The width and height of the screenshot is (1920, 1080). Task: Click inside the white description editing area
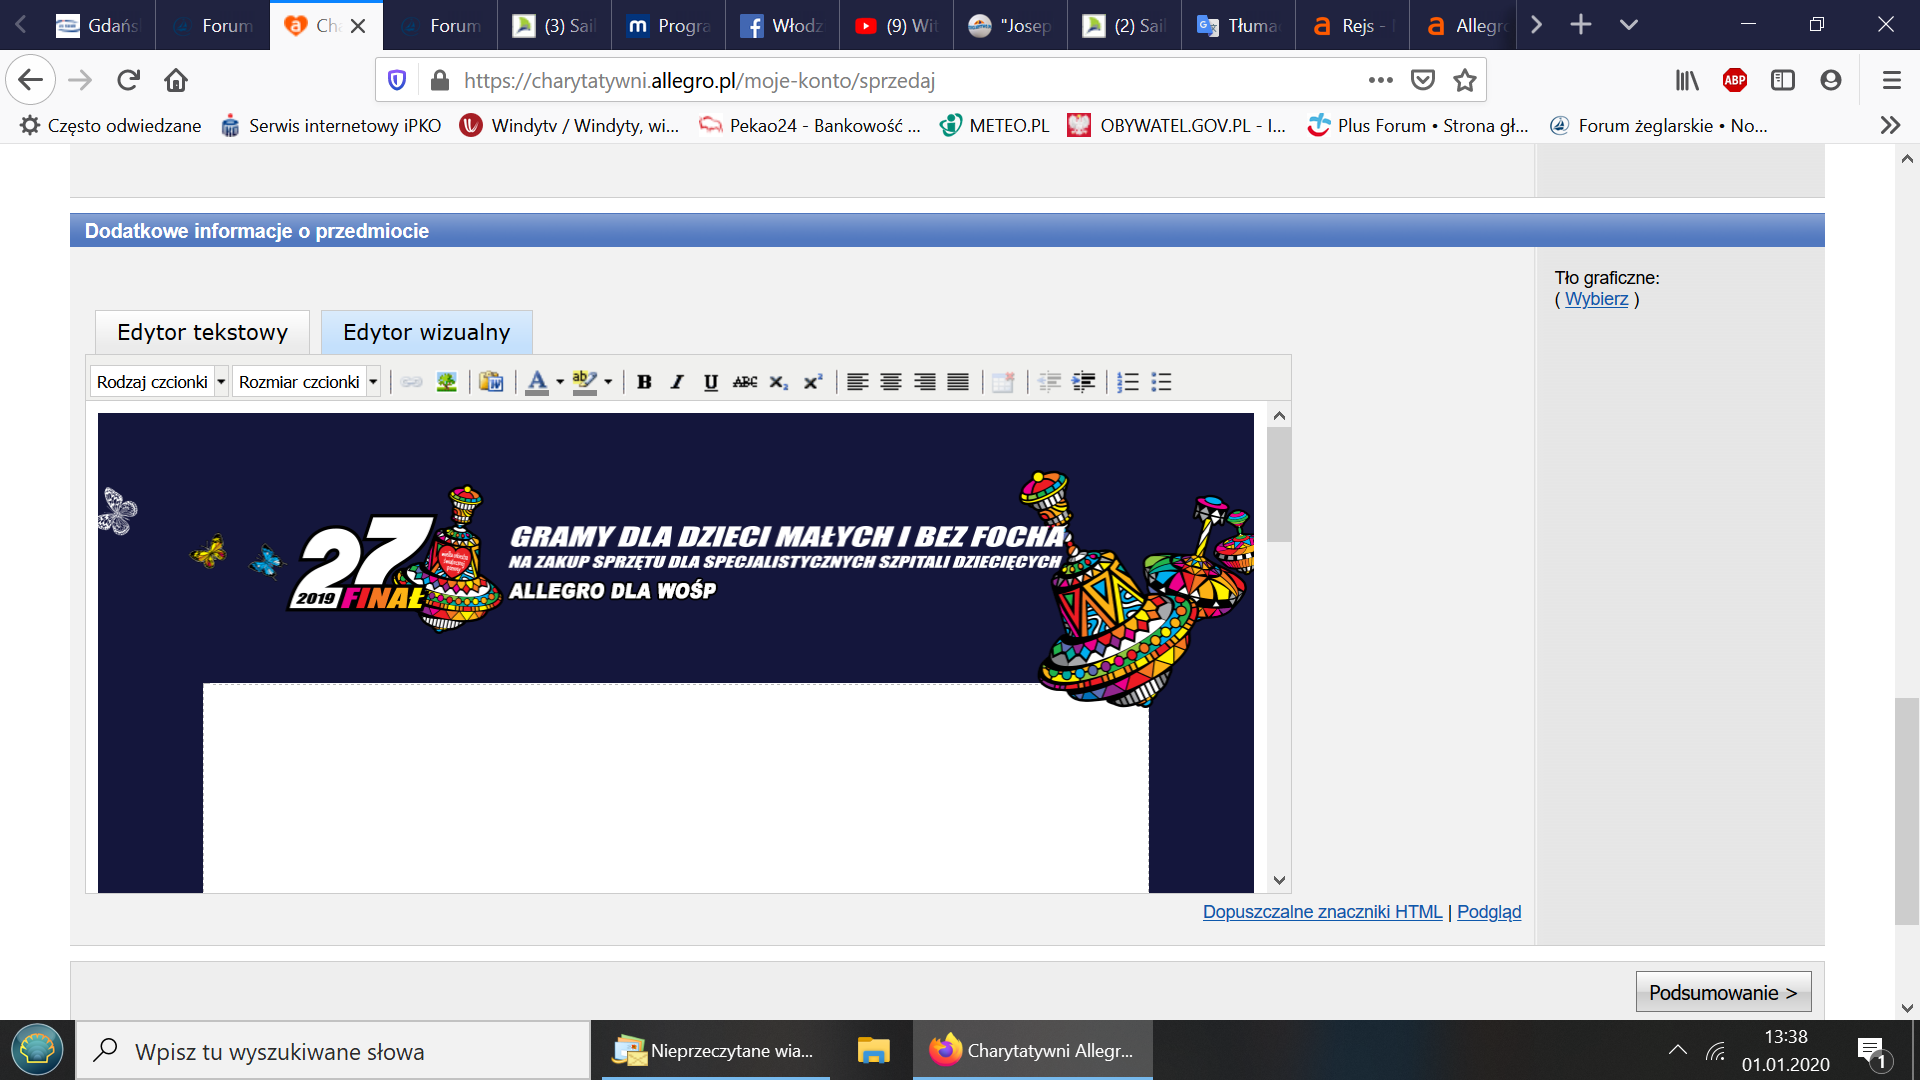[675, 788]
